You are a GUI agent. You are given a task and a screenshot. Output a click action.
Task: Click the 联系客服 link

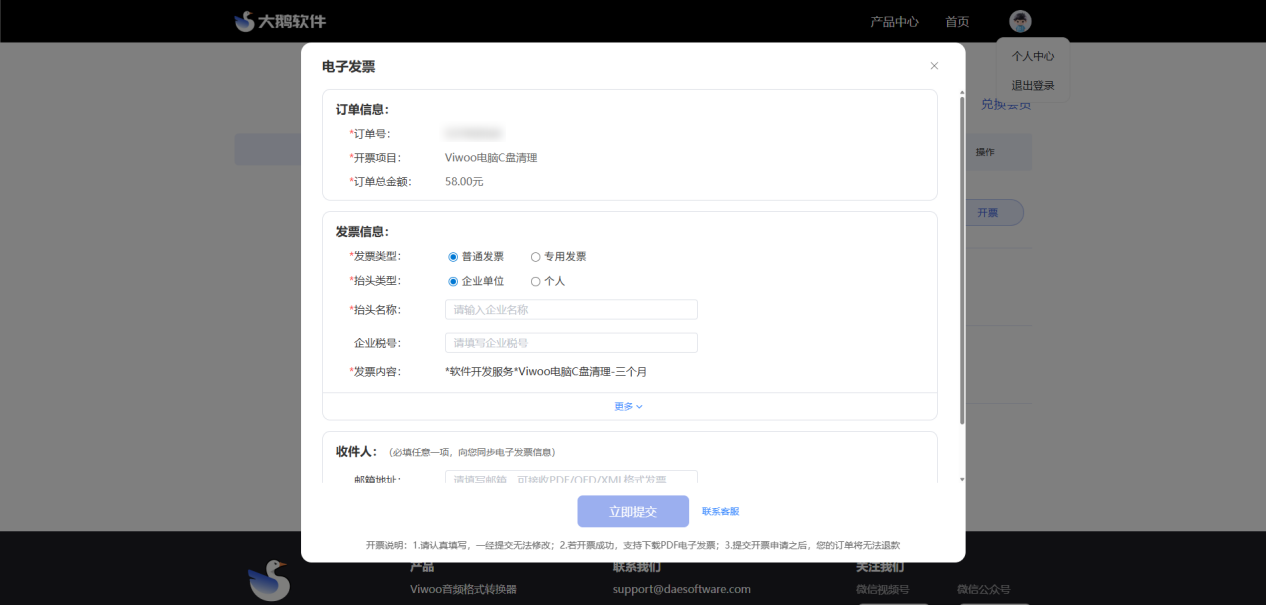pos(720,512)
